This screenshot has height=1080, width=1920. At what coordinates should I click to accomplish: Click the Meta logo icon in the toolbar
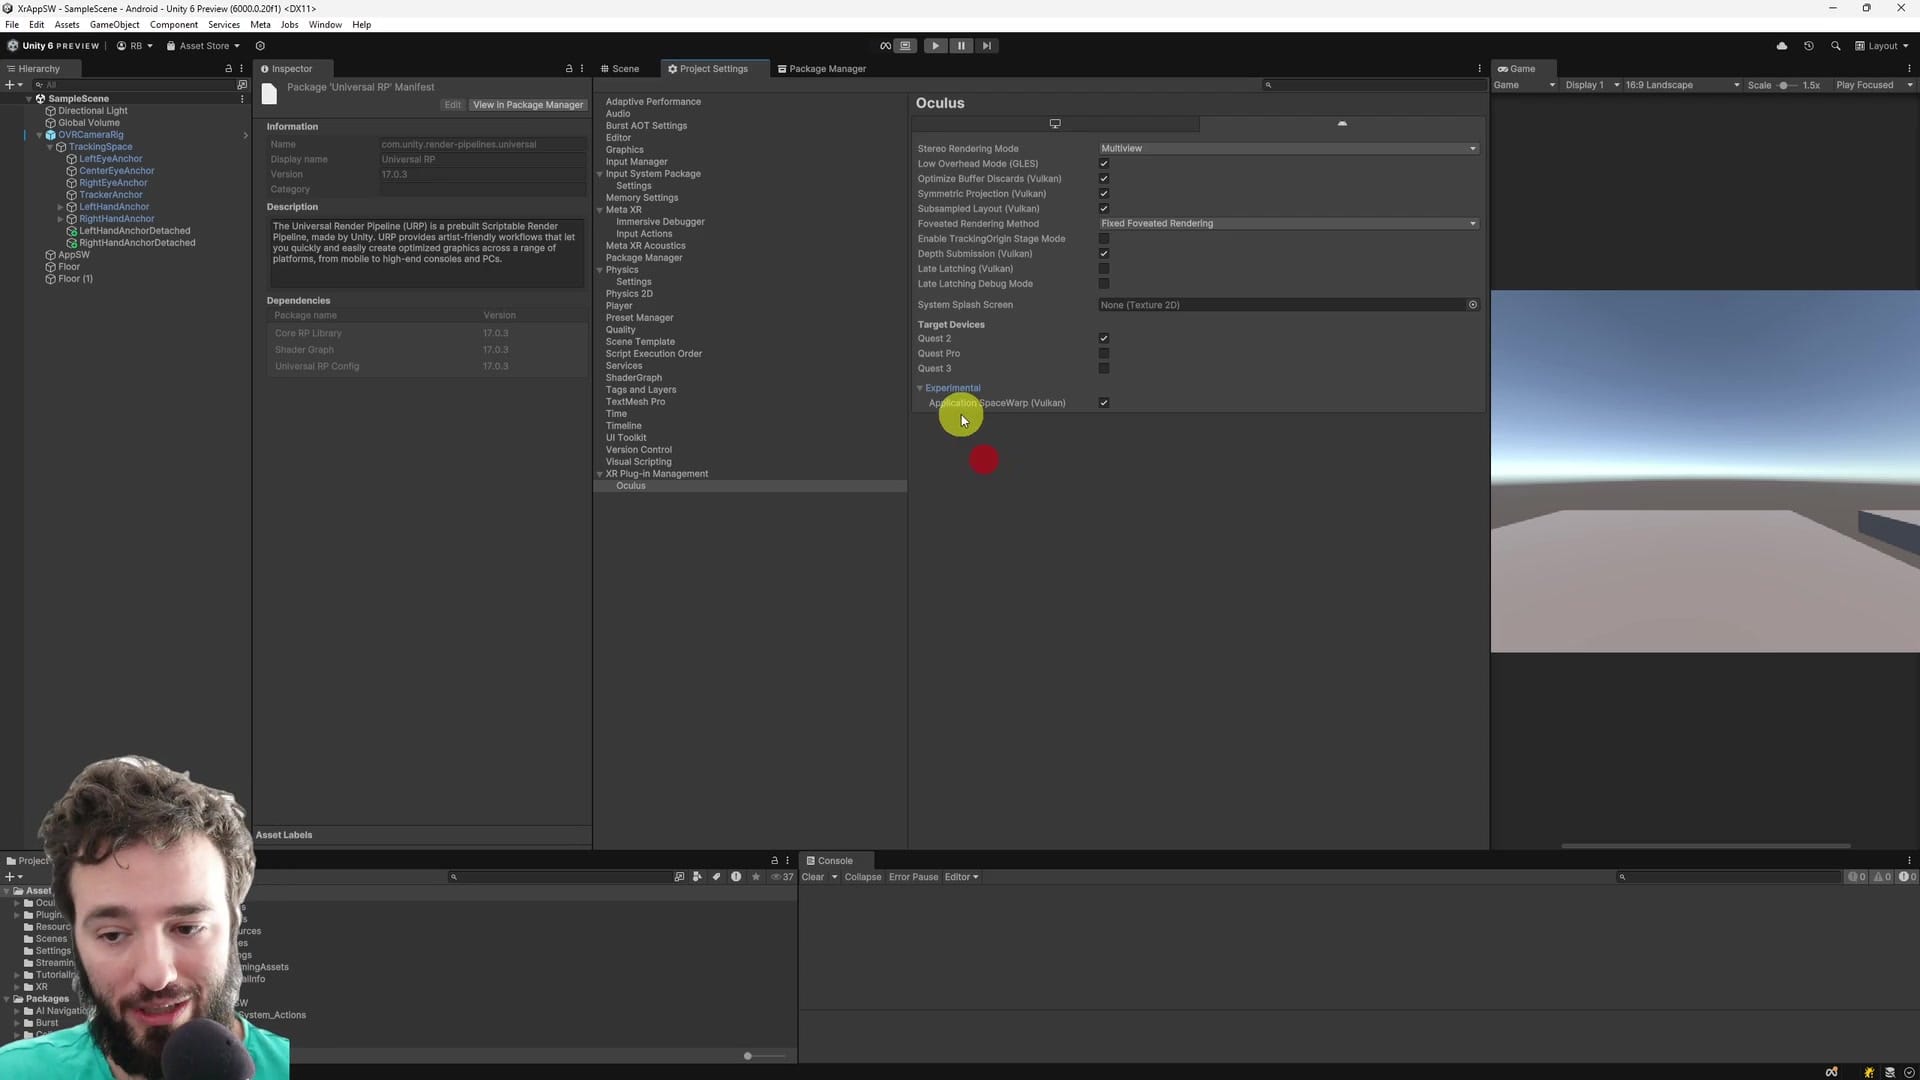point(884,45)
